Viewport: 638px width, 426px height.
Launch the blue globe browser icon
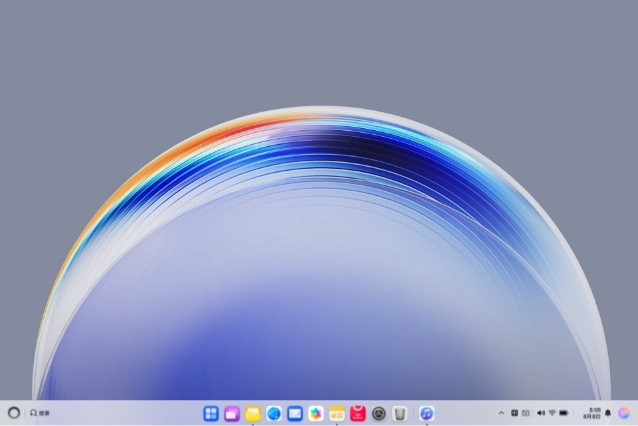pyautogui.click(x=274, y=413)
